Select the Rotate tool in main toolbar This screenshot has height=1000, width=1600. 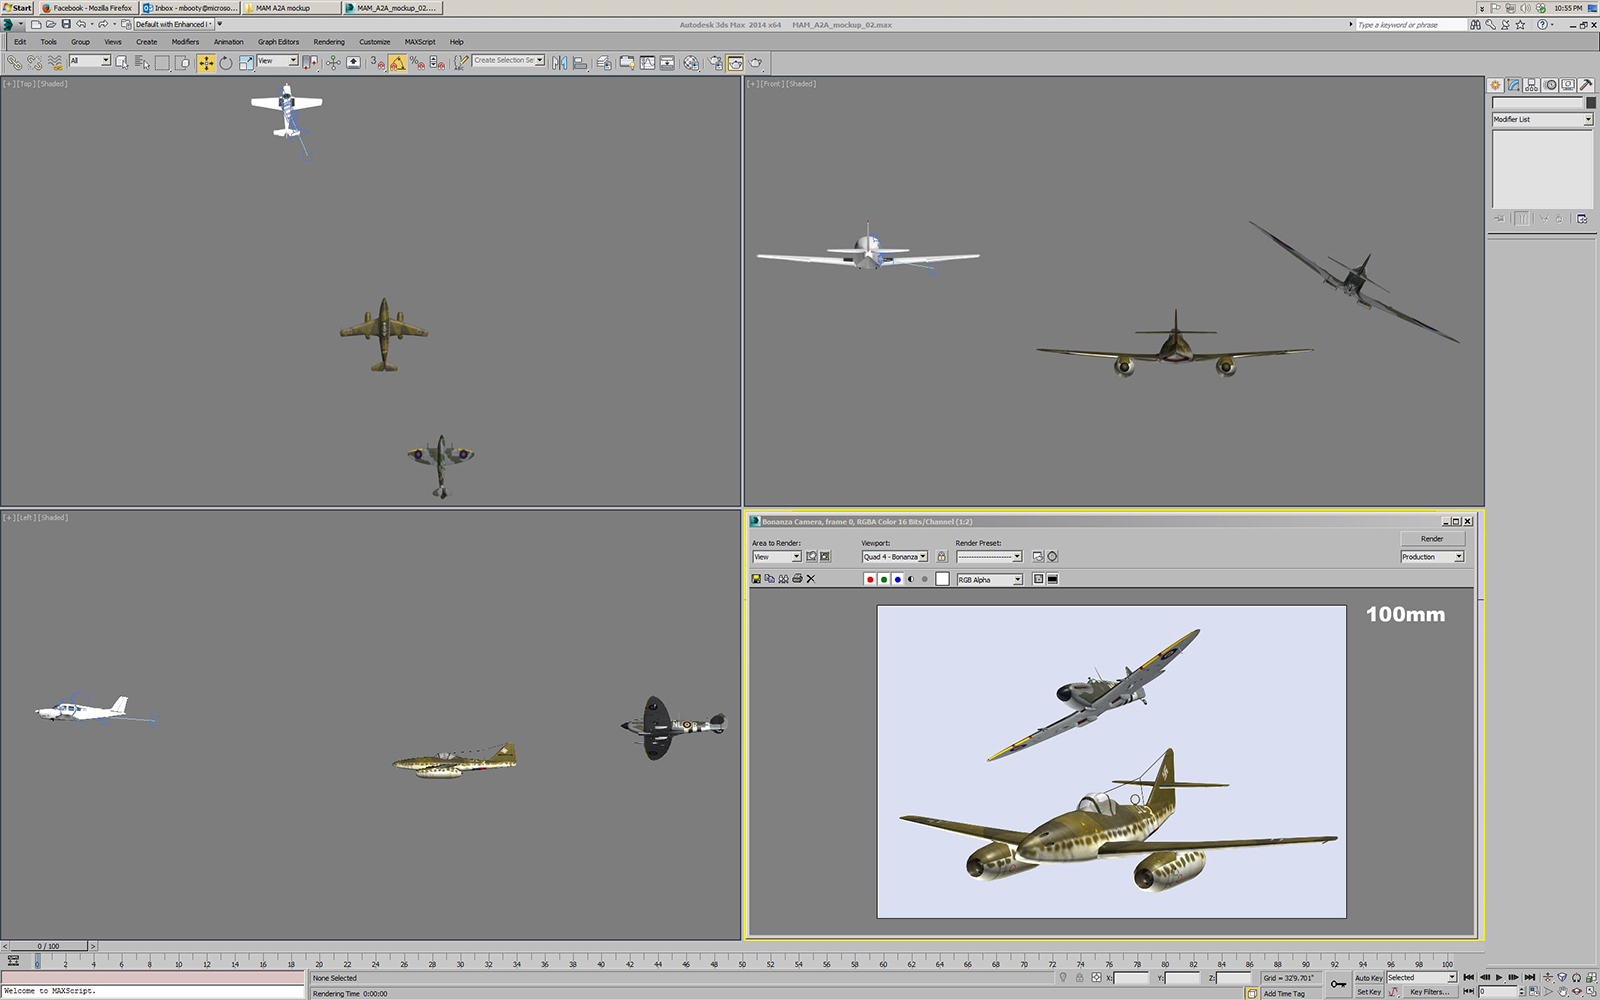[226, 63]
